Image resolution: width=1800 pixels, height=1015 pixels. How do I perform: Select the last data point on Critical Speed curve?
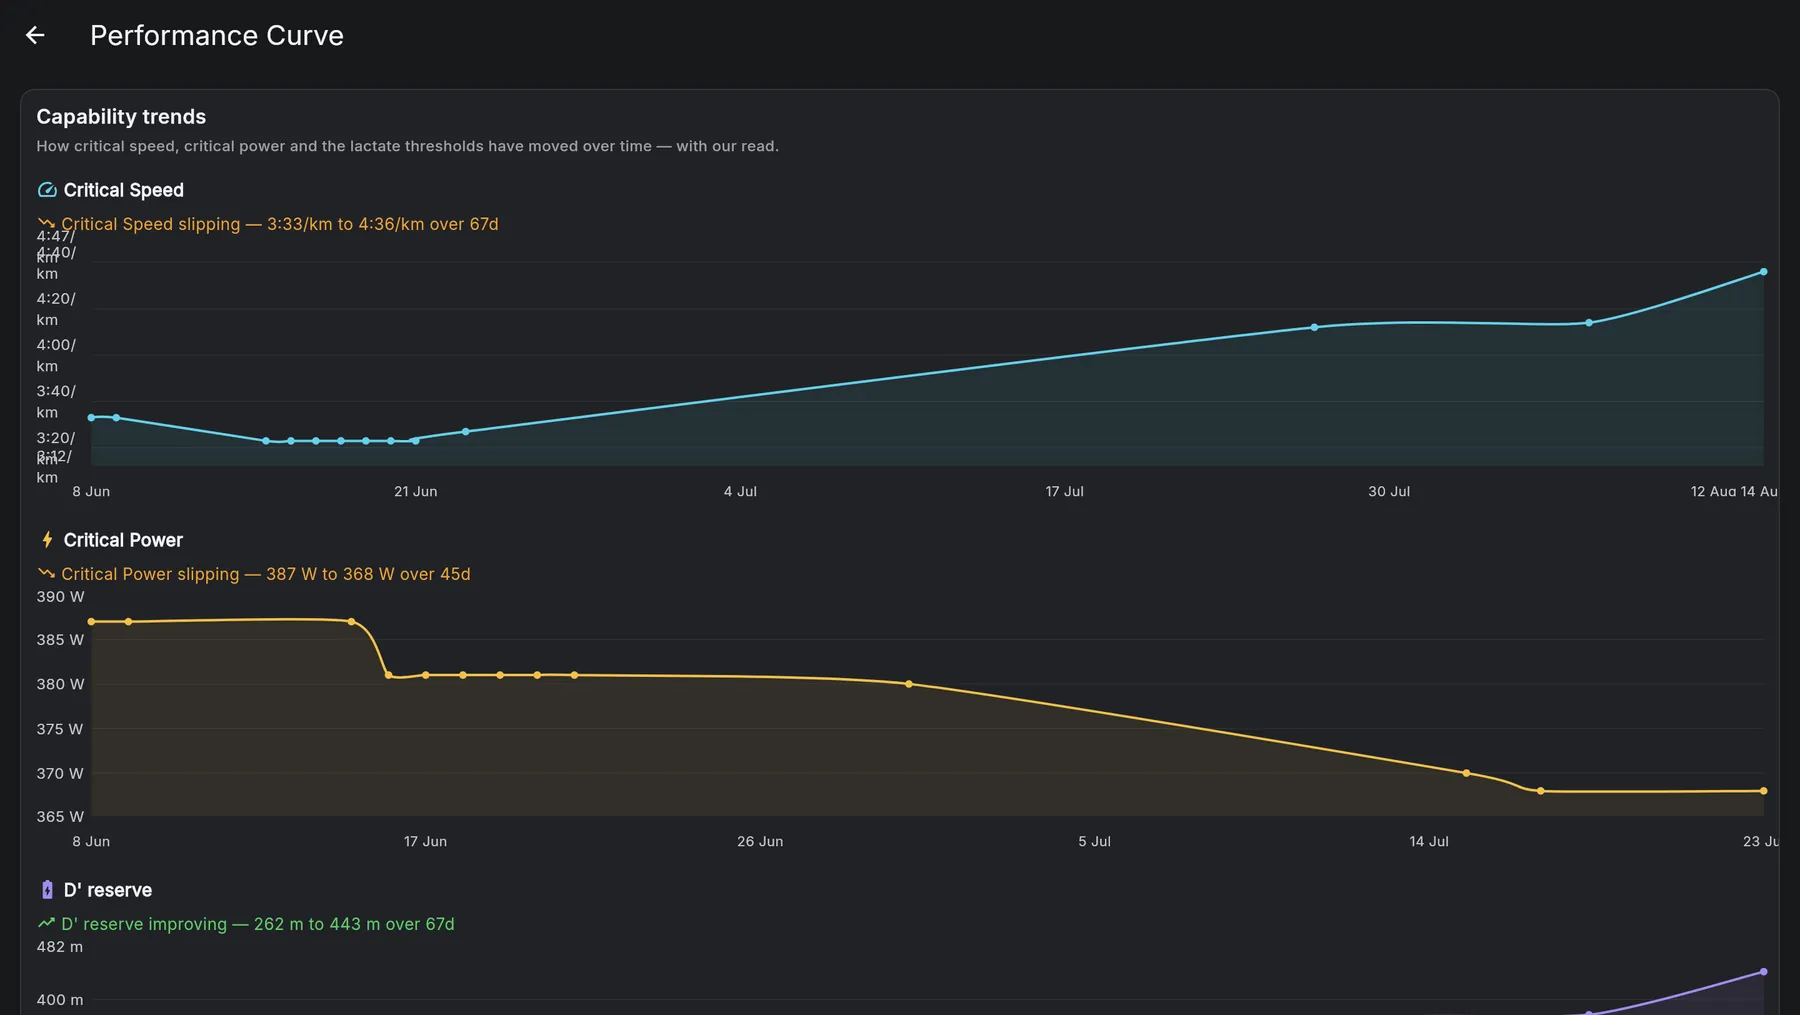pos(1763,272)
